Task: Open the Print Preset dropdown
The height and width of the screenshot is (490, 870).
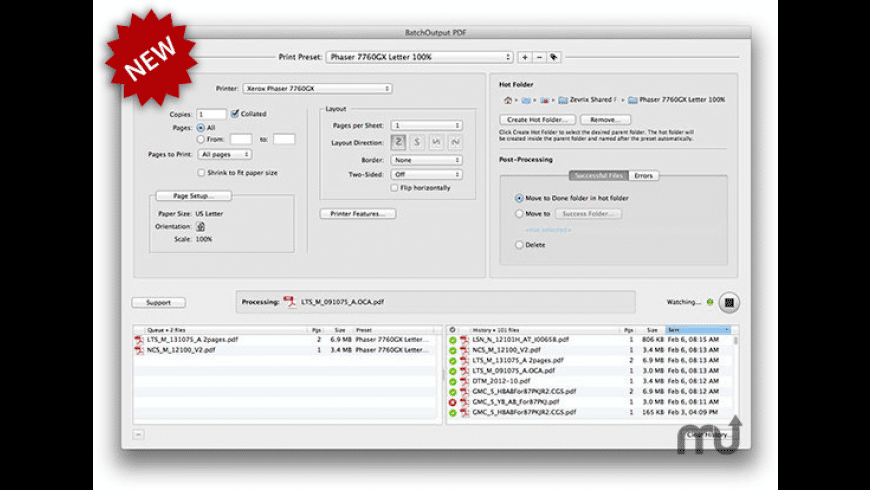Action: [x=420, y=57]
